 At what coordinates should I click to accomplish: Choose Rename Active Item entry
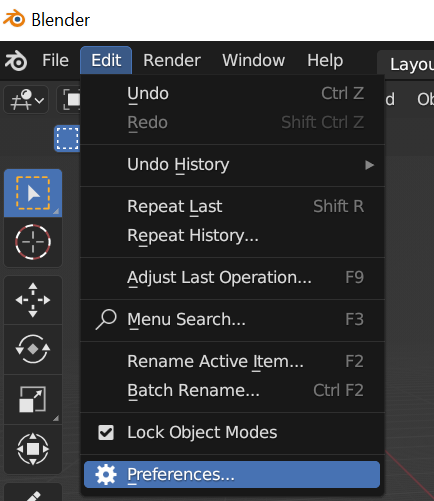click(x=232, y=361)
